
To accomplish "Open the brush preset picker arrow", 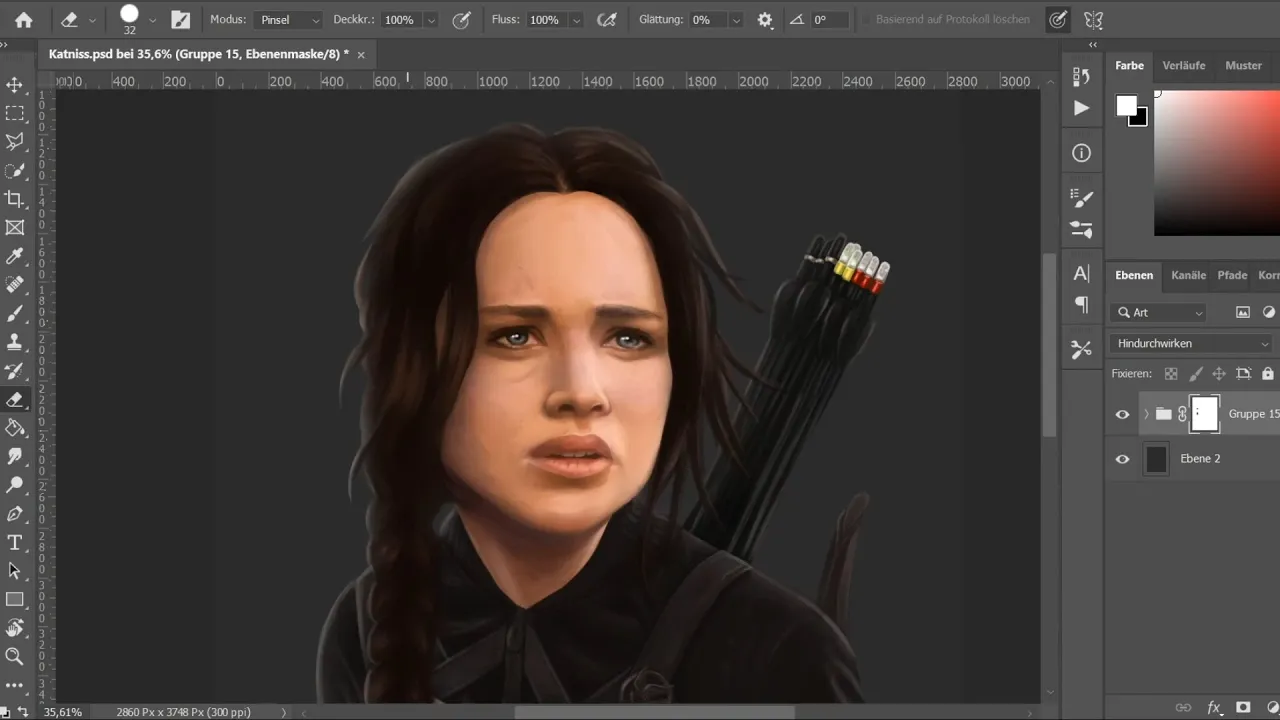I will point(152,20).
